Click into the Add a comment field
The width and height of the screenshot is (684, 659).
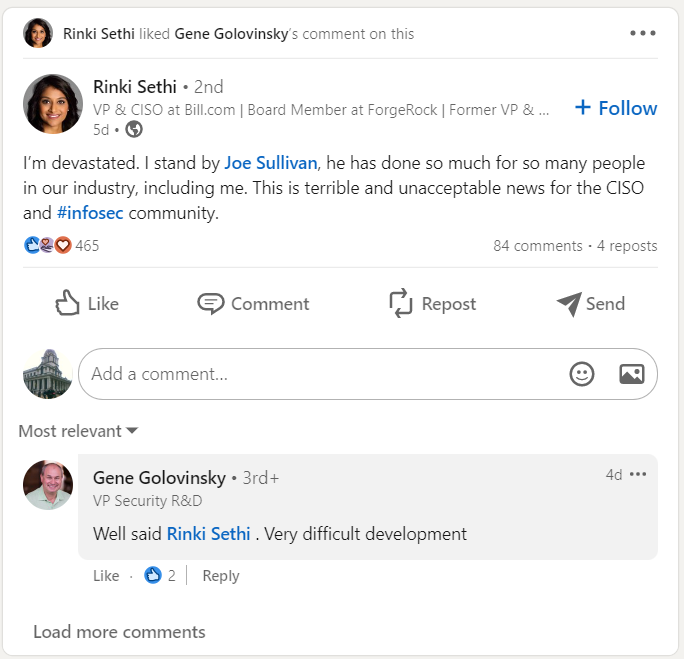click(x=320, y=374)
